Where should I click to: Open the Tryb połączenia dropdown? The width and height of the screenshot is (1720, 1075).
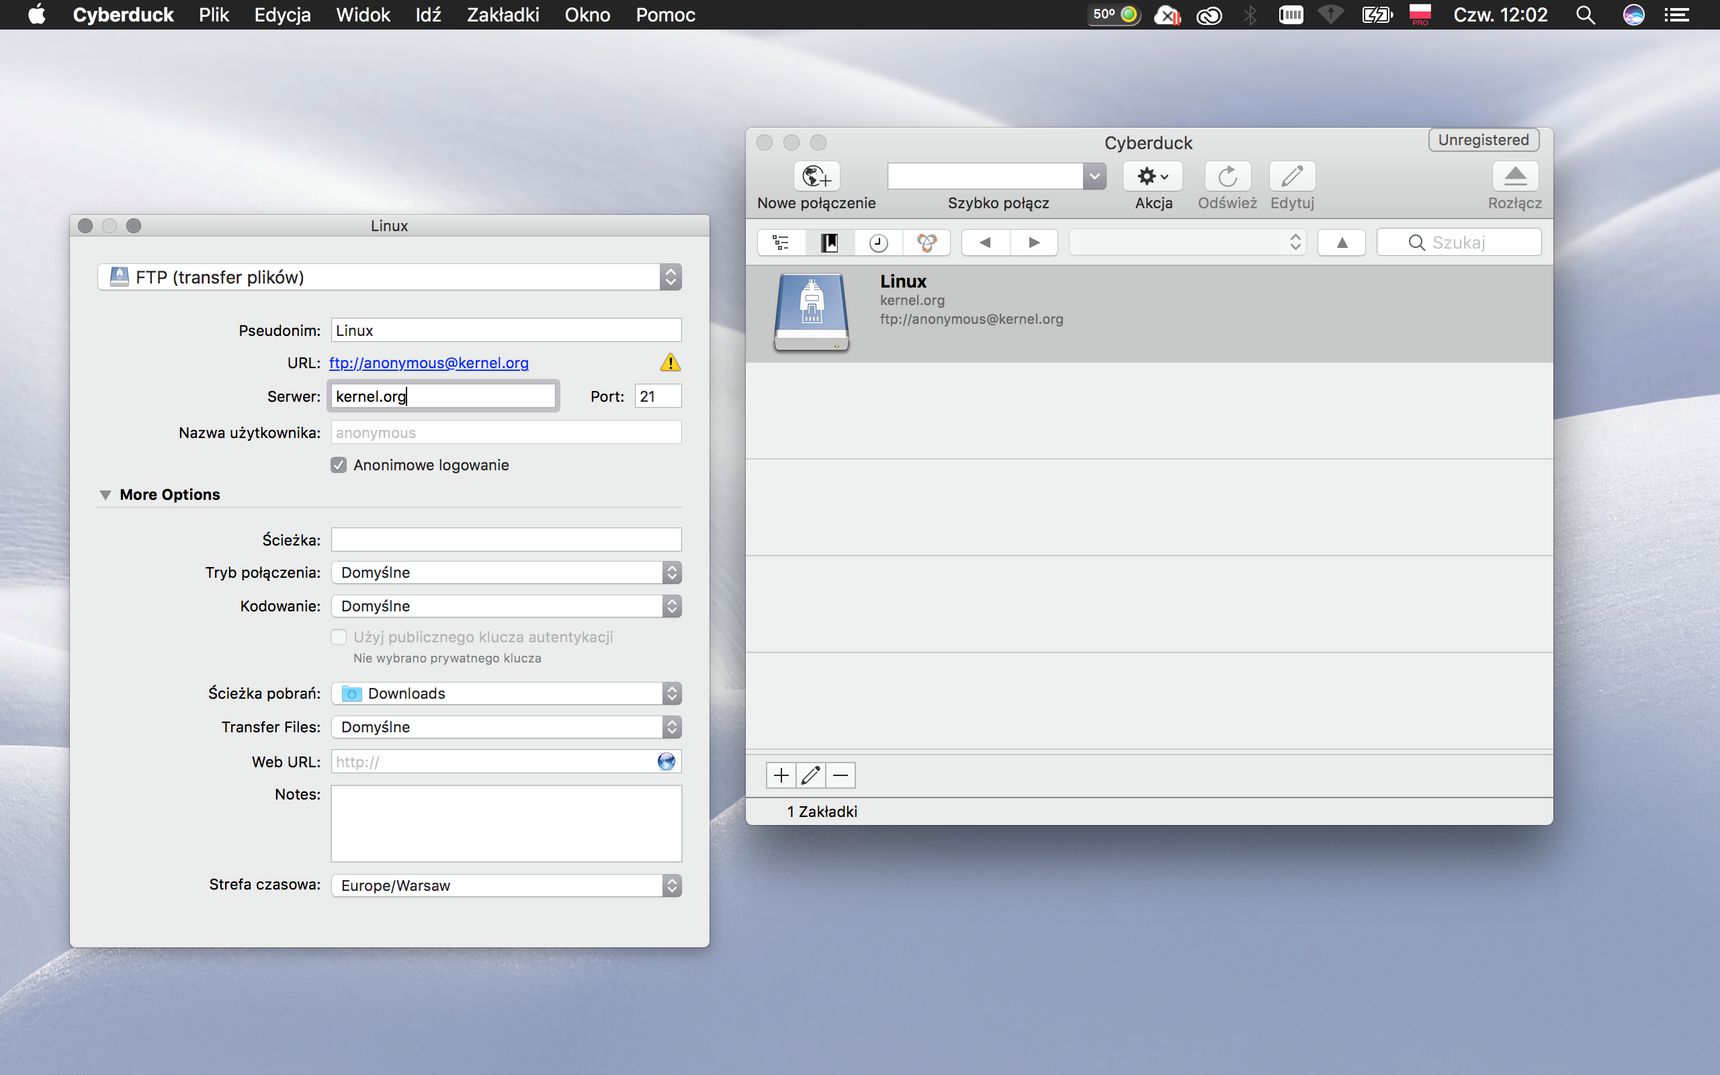click(x=507, y=572)
